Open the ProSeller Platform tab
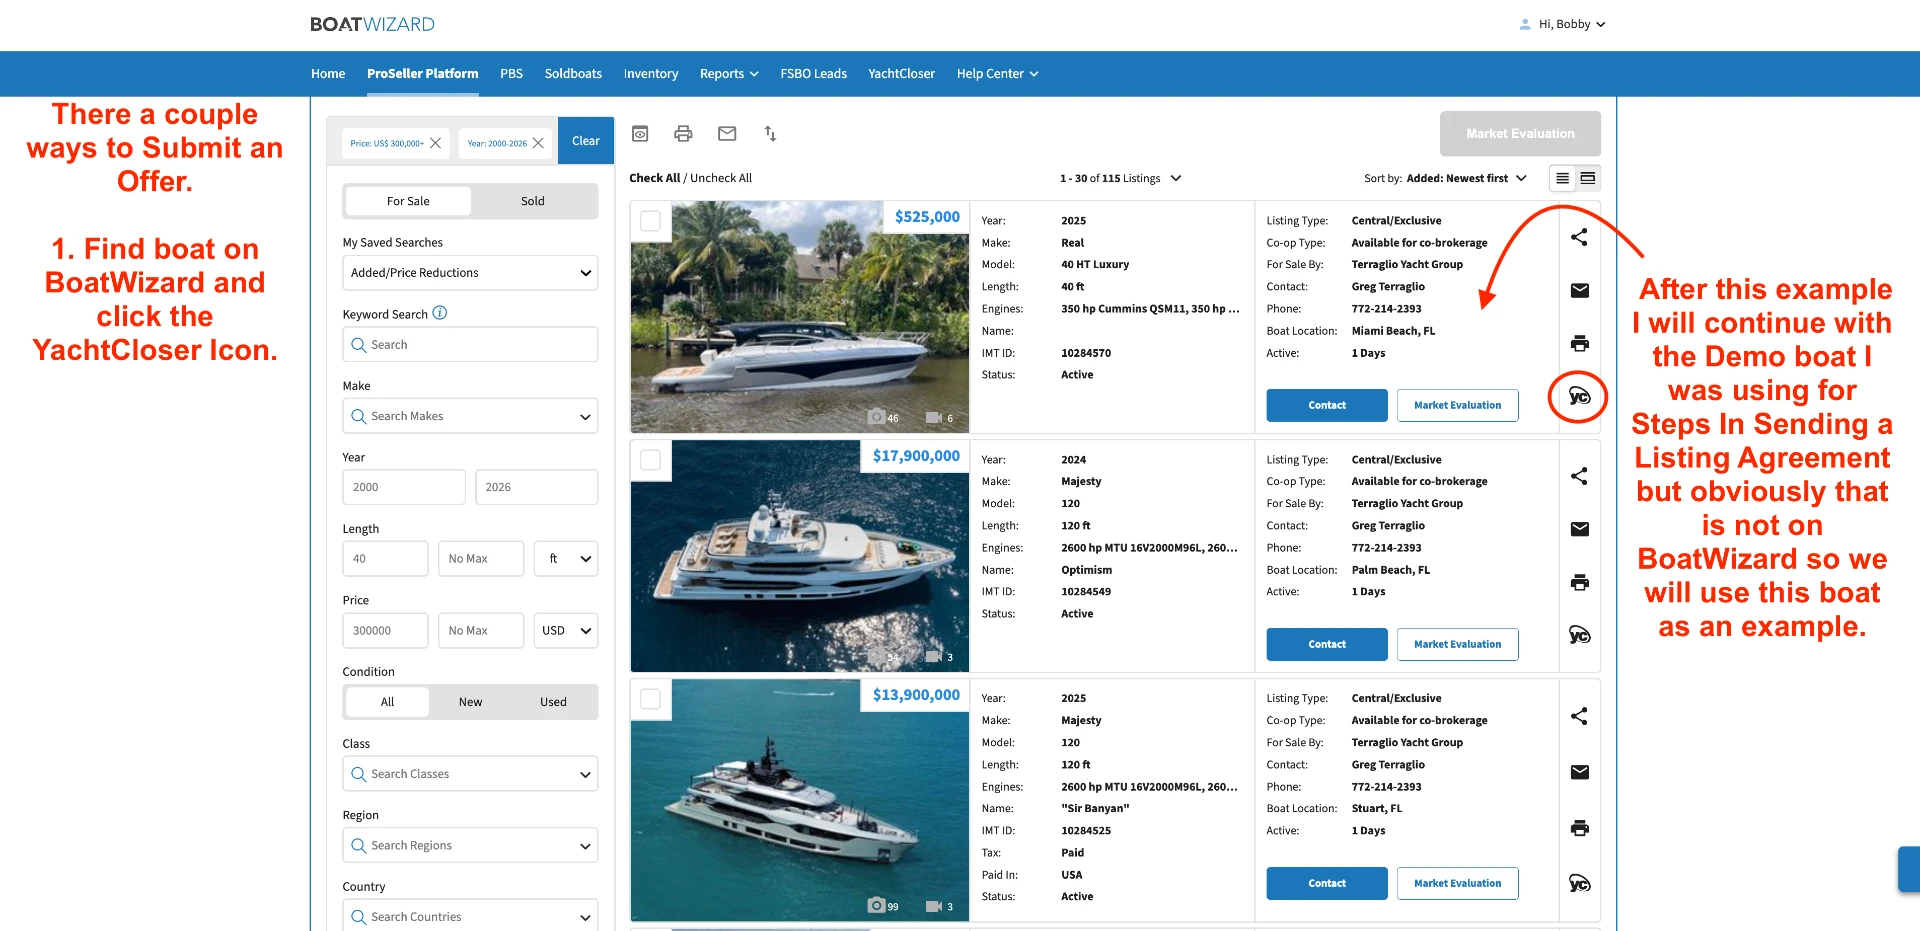This screenshot has width=1920, height=931. pyautogui.click(x=423, y=74)
